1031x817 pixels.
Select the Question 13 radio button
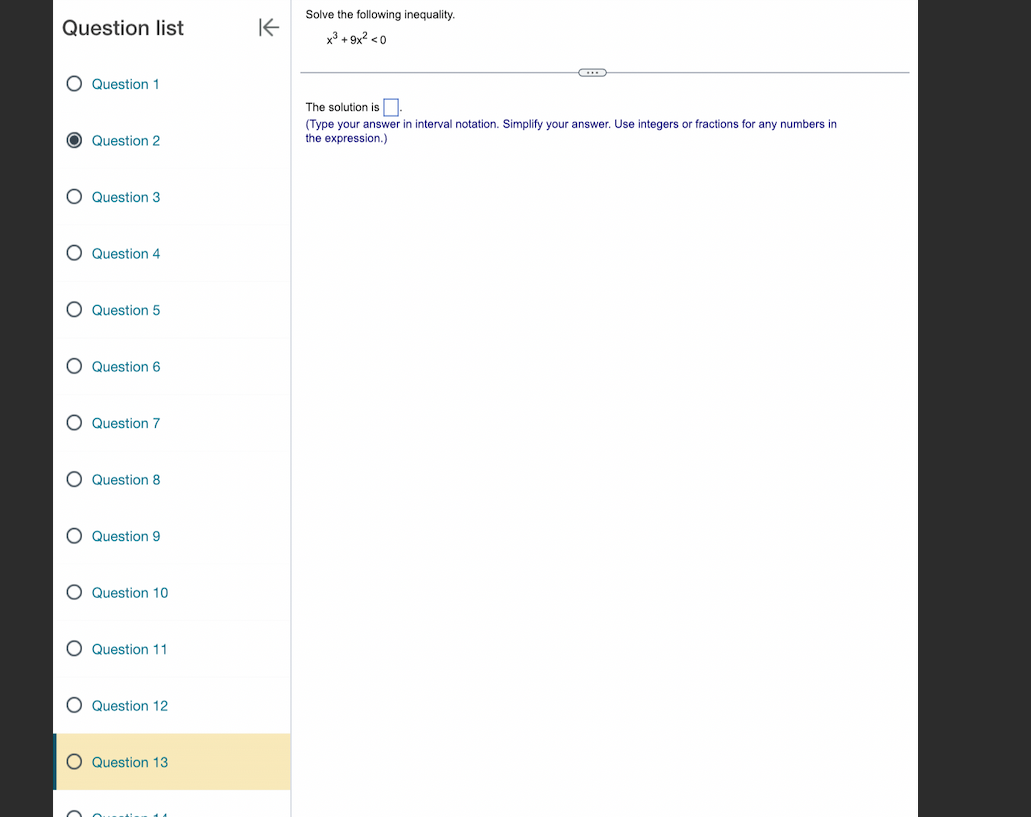(74, 762)
